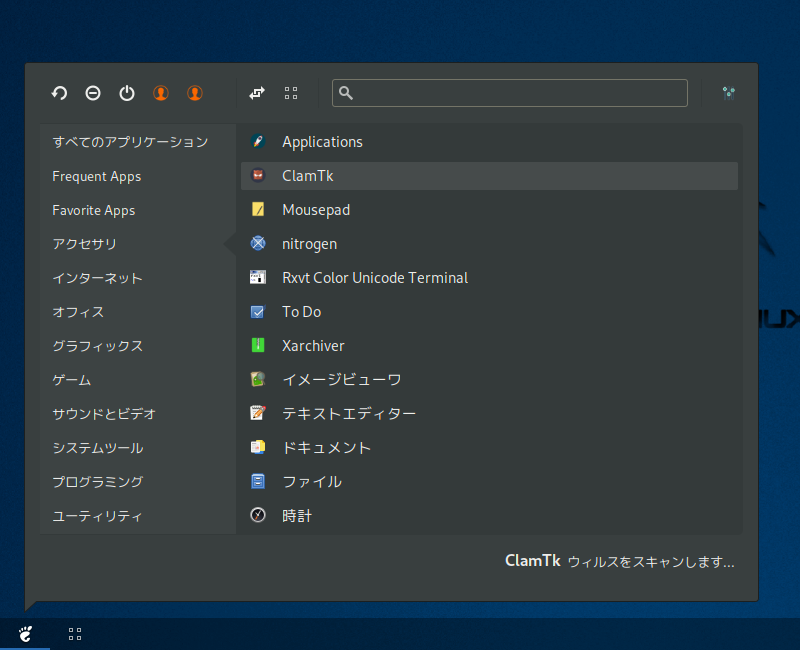Launch nitrogen via its blue icon

pos(258,243)
